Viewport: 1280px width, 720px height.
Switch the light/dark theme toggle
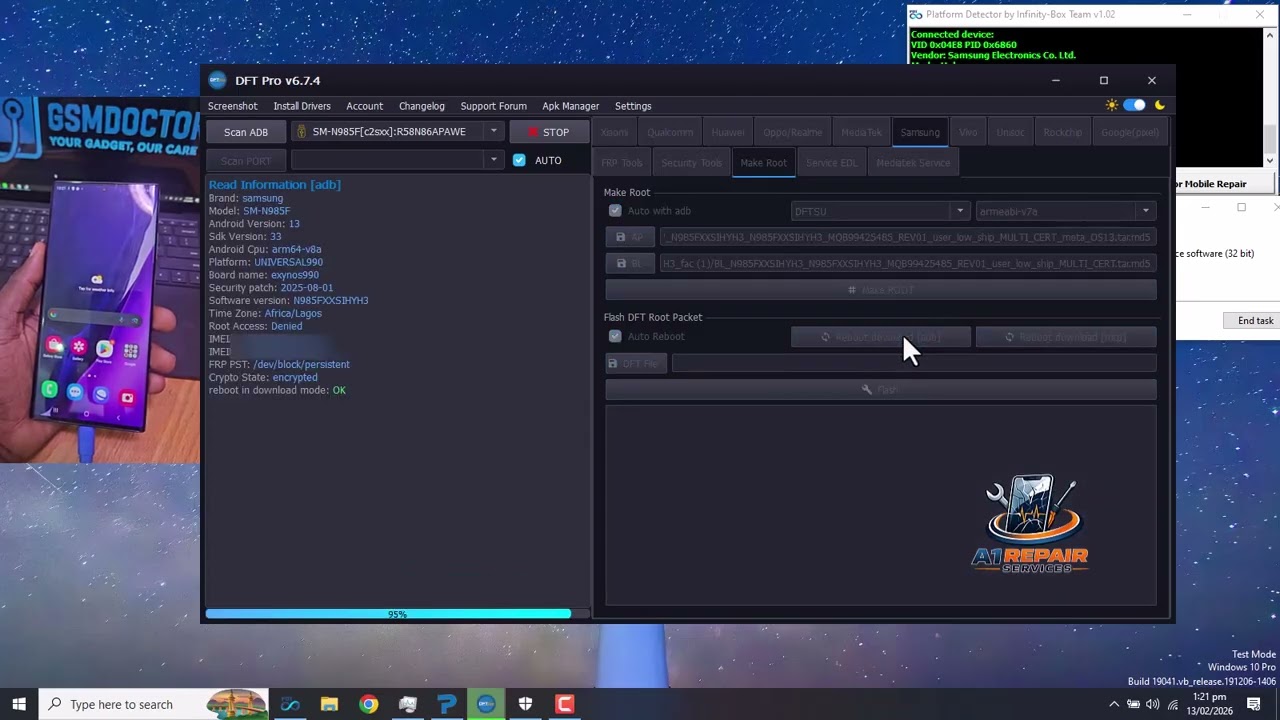coord(1135,105)
